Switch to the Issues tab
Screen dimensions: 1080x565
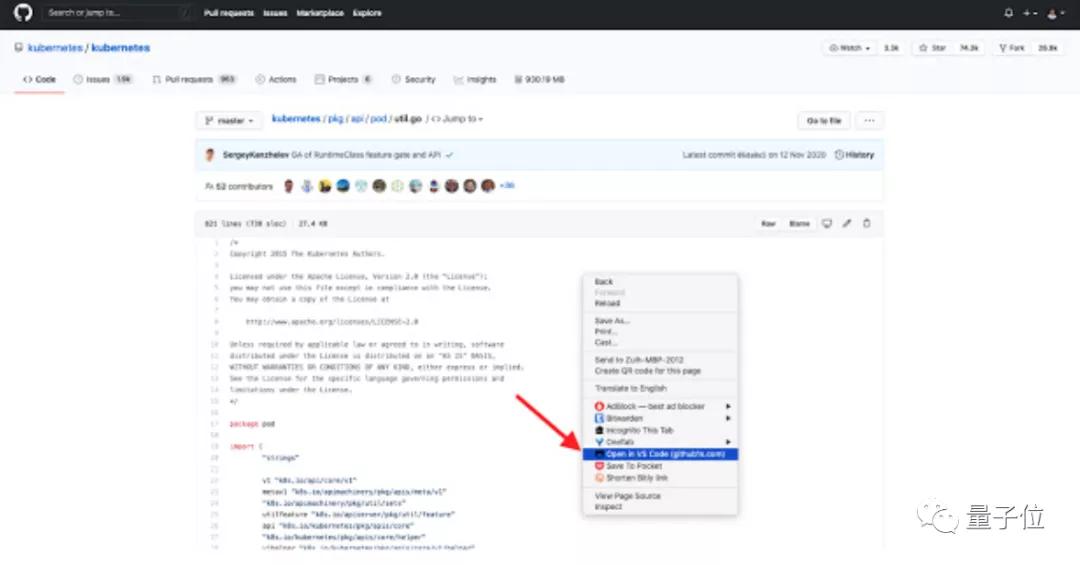103,79
